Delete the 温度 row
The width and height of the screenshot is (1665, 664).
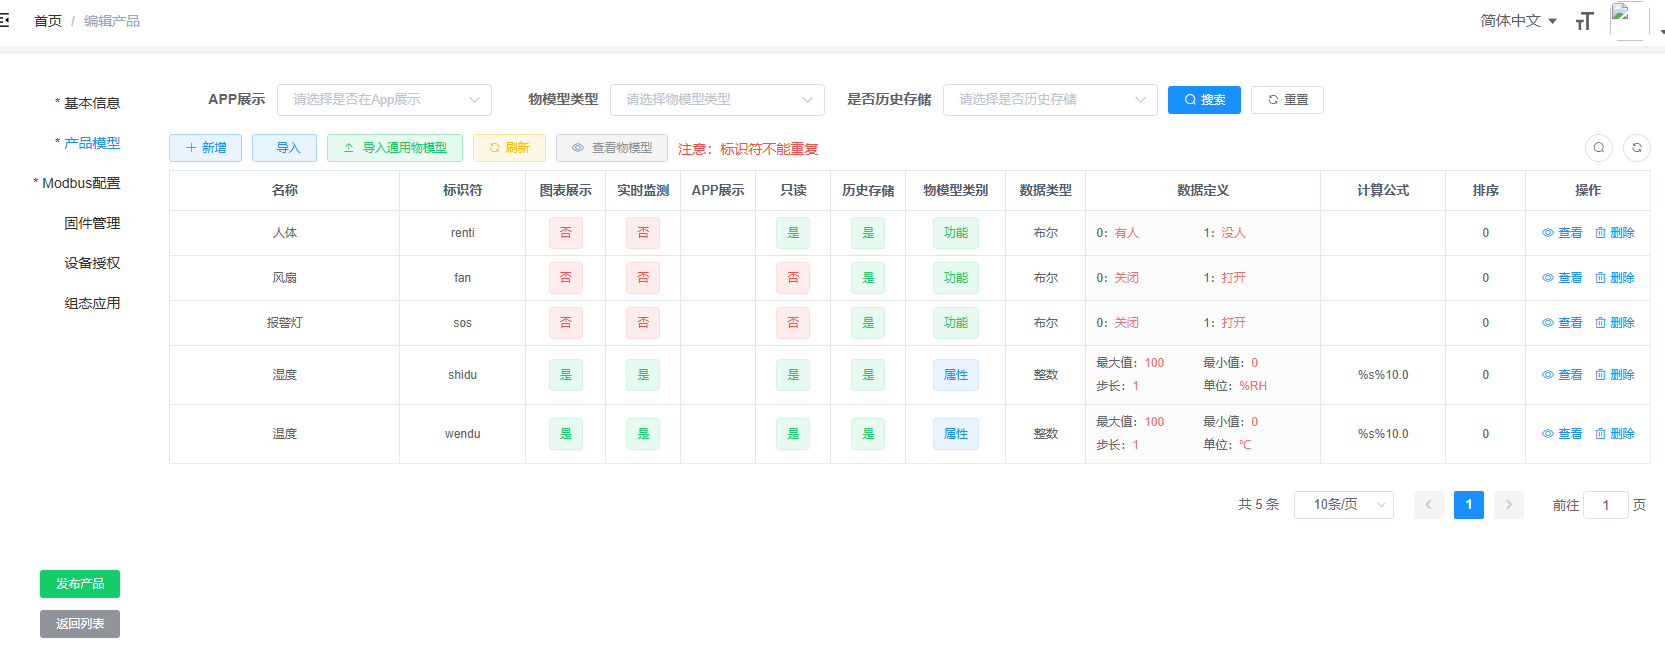pos(1614,434)
